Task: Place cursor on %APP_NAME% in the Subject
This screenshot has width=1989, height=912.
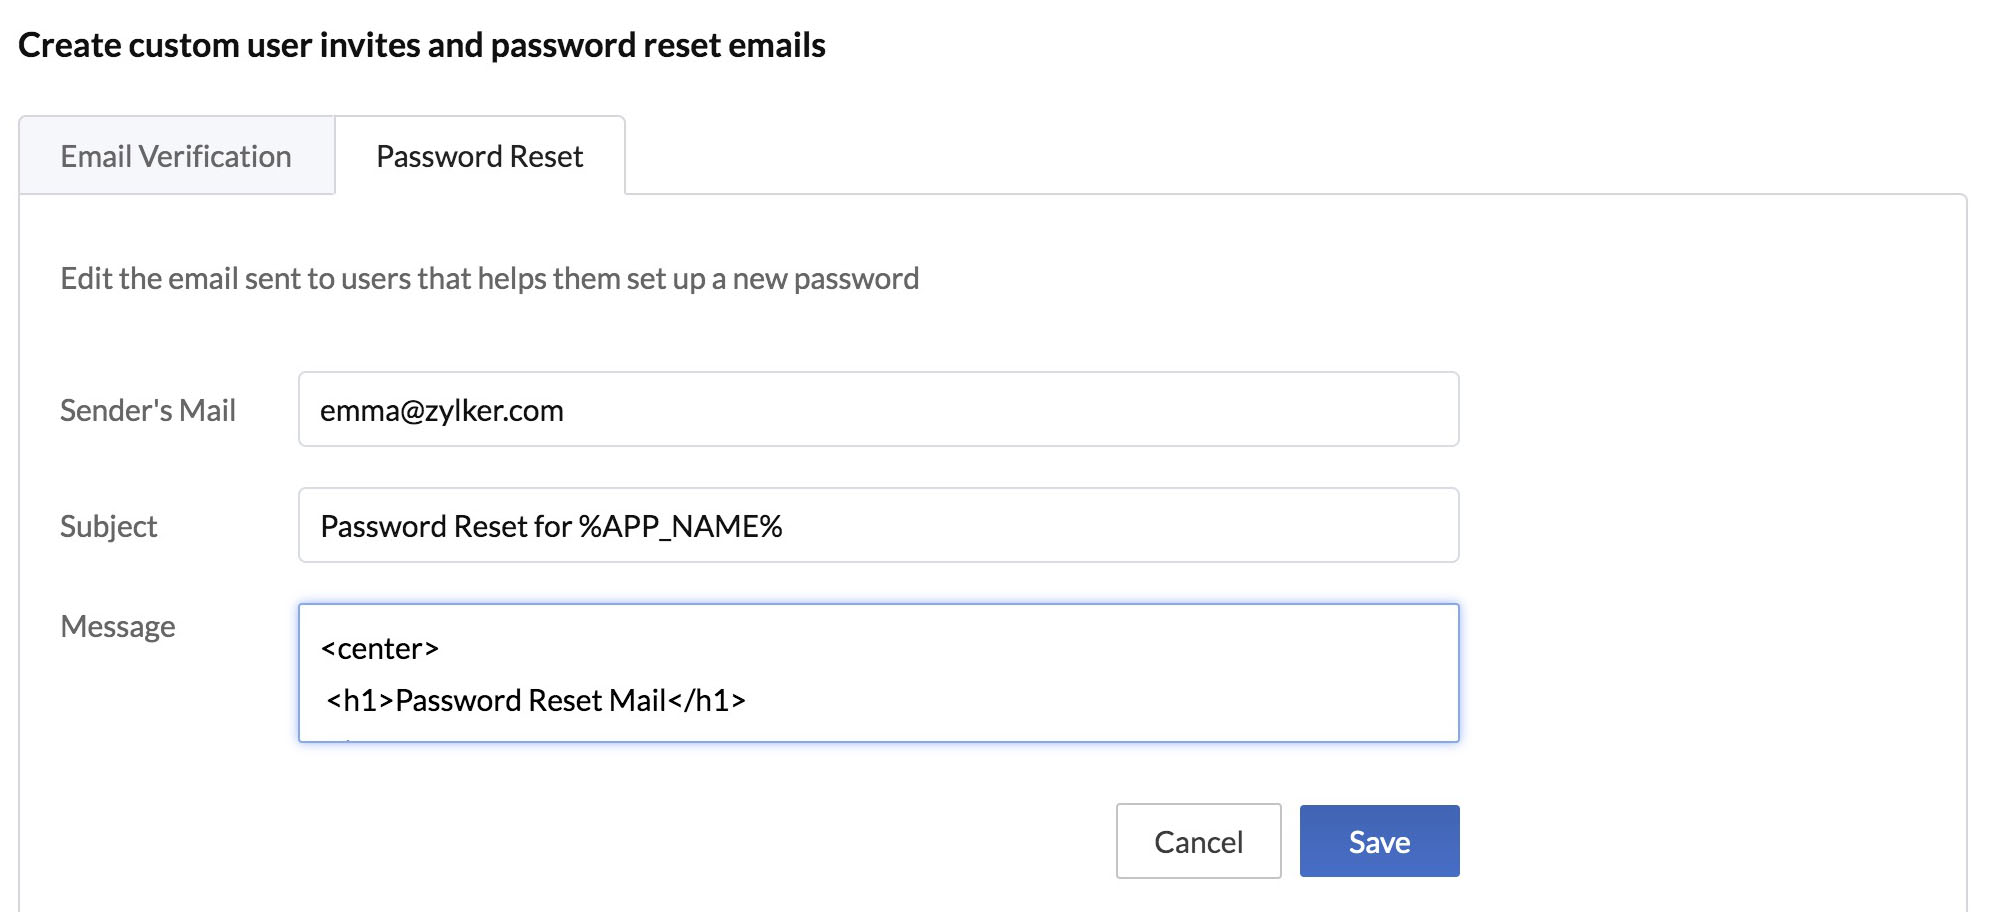Action: coord(680,526)
